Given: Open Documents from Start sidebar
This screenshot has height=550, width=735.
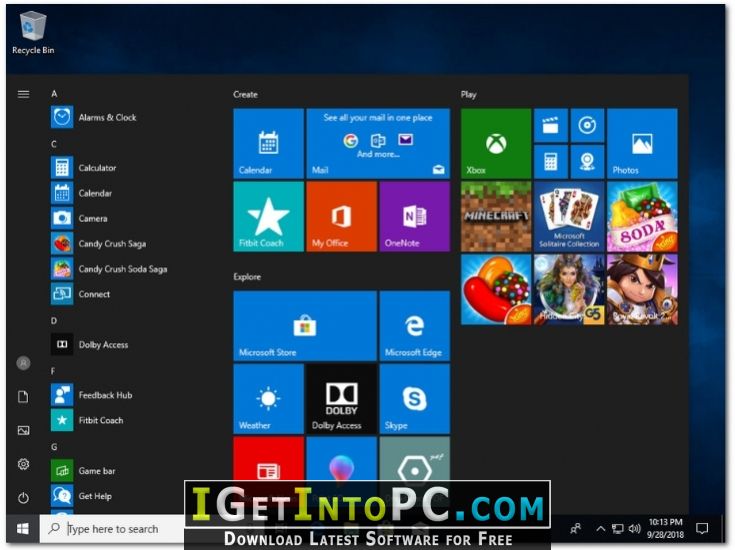Looking at the screenshot, I should click(23, 397).
